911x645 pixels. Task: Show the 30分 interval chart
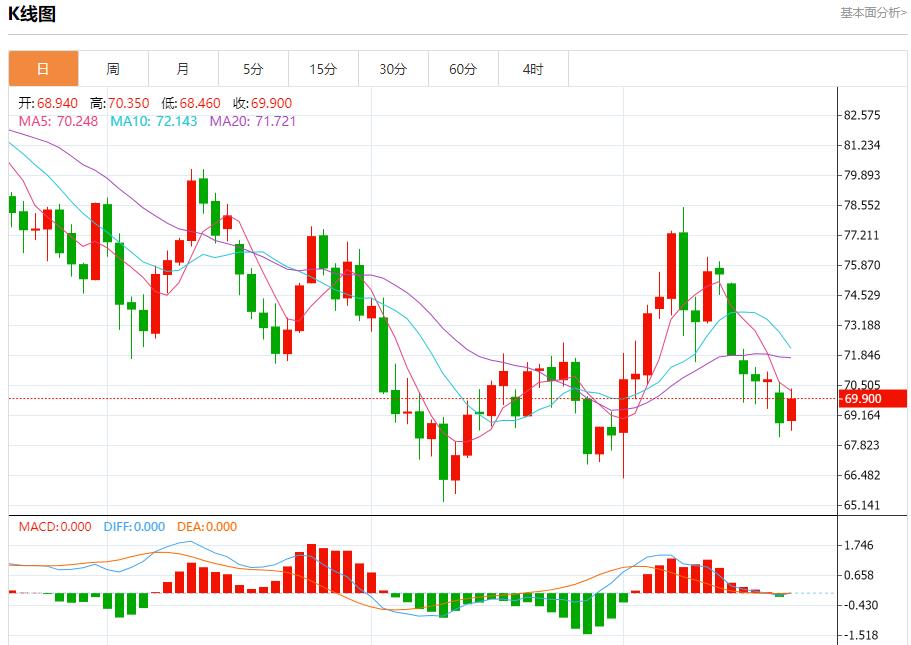pos(393,69)
